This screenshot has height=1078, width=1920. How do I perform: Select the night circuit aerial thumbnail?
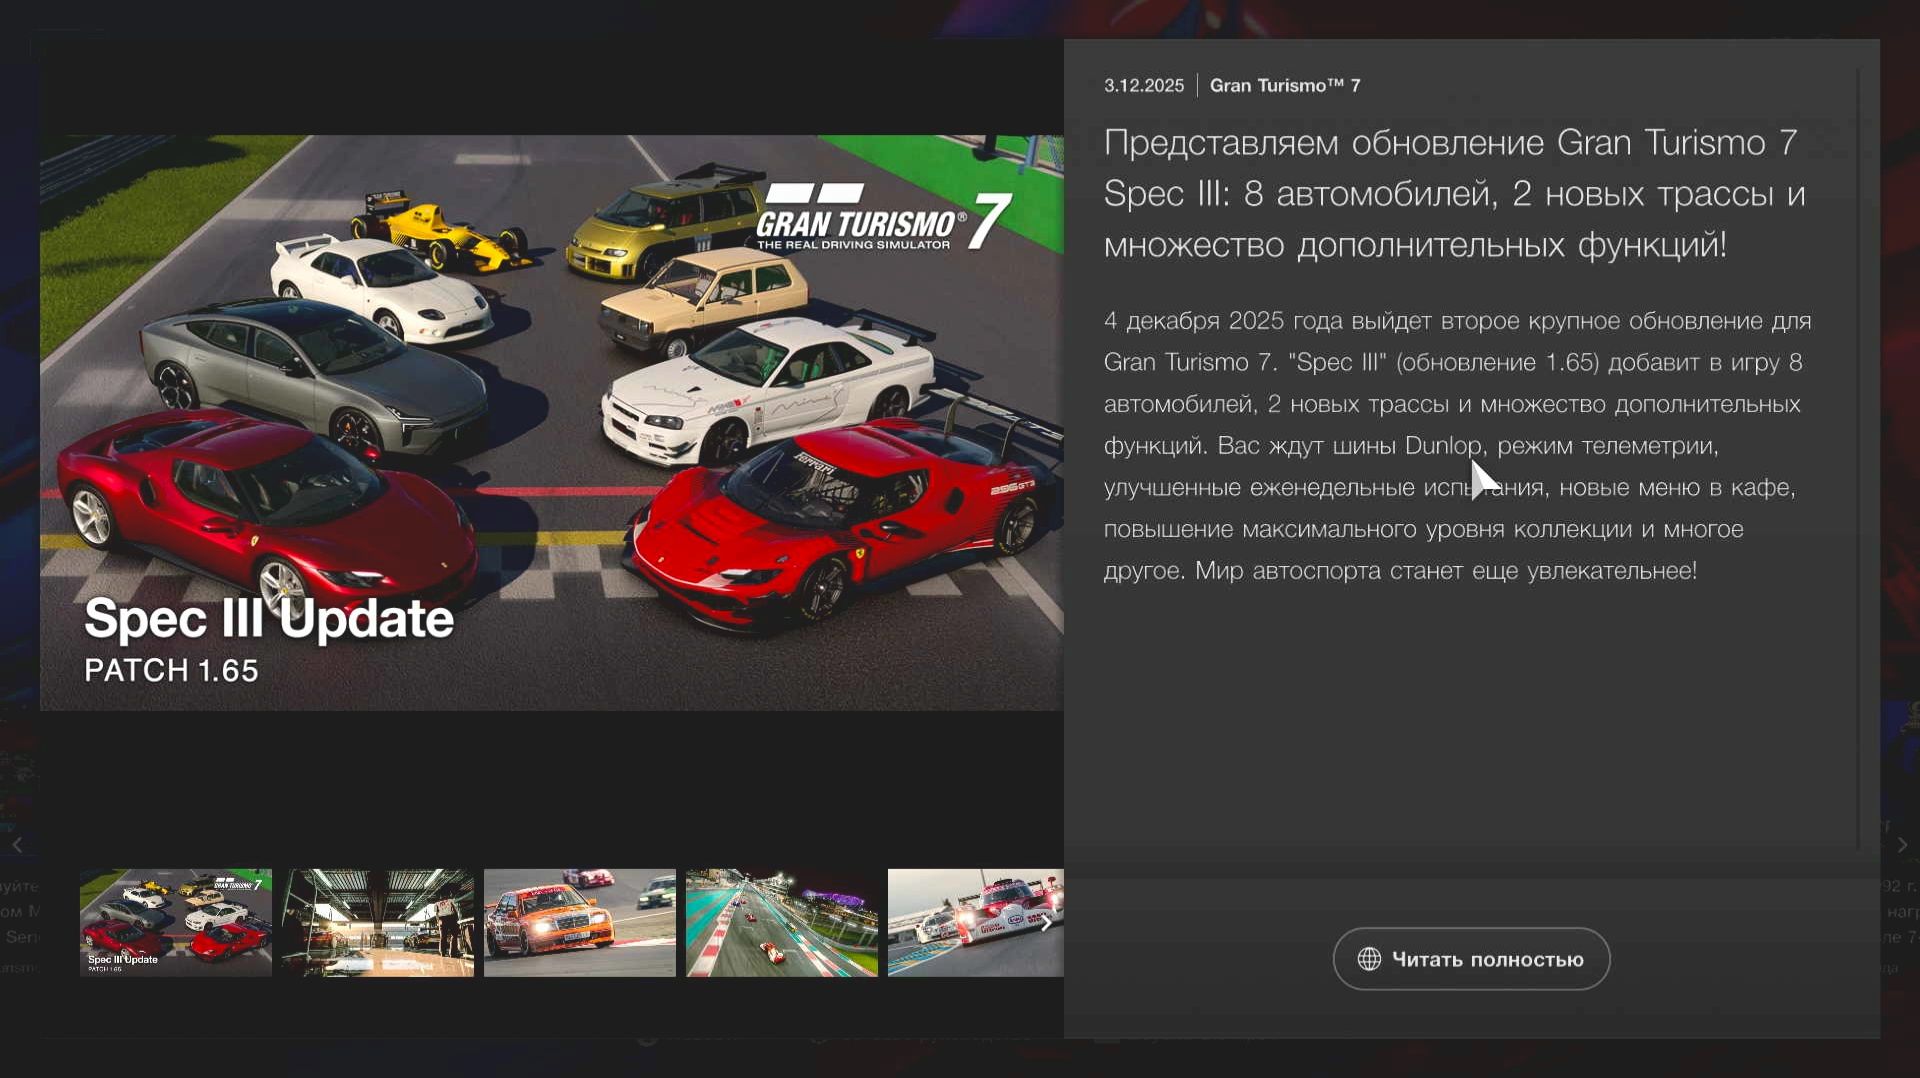pyautogui.click(x=782, y=922)
